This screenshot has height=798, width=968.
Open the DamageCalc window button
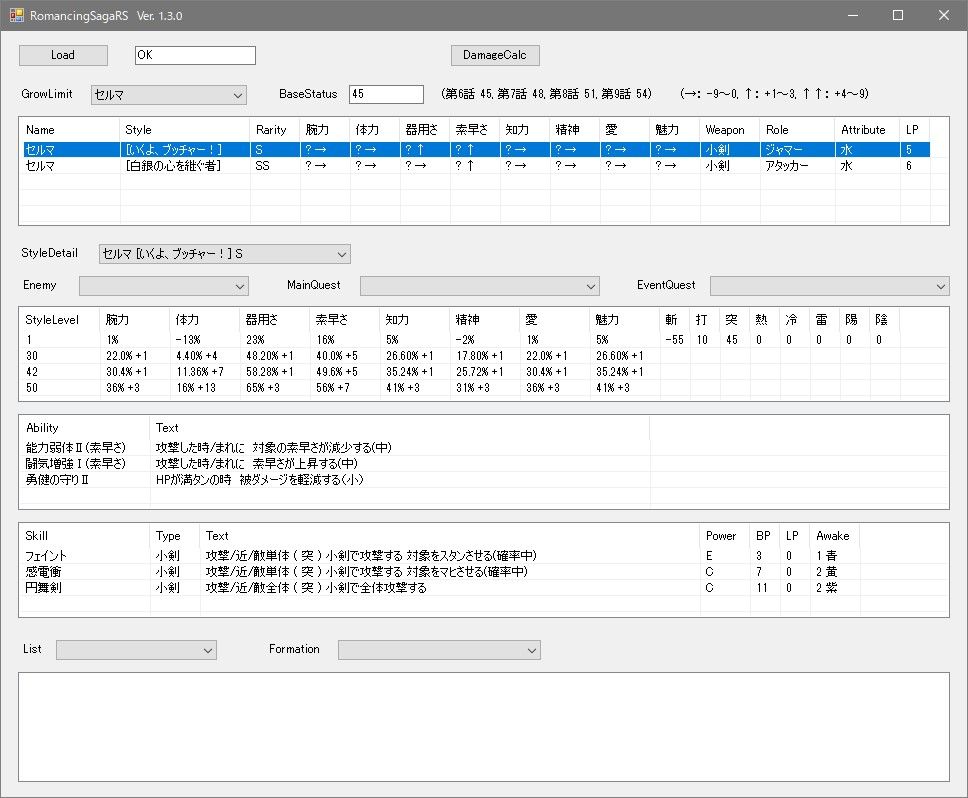coord(495,55)
